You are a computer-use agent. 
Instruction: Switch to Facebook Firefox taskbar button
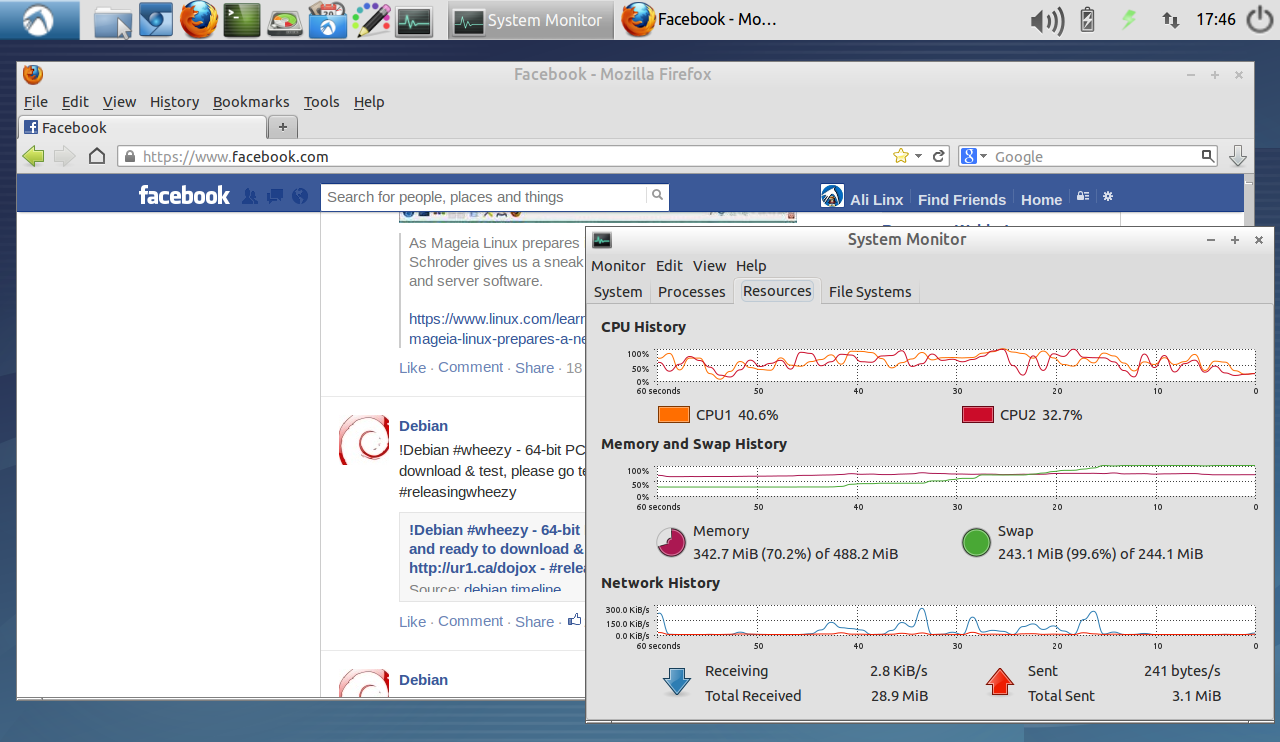(x=699, y=20)
